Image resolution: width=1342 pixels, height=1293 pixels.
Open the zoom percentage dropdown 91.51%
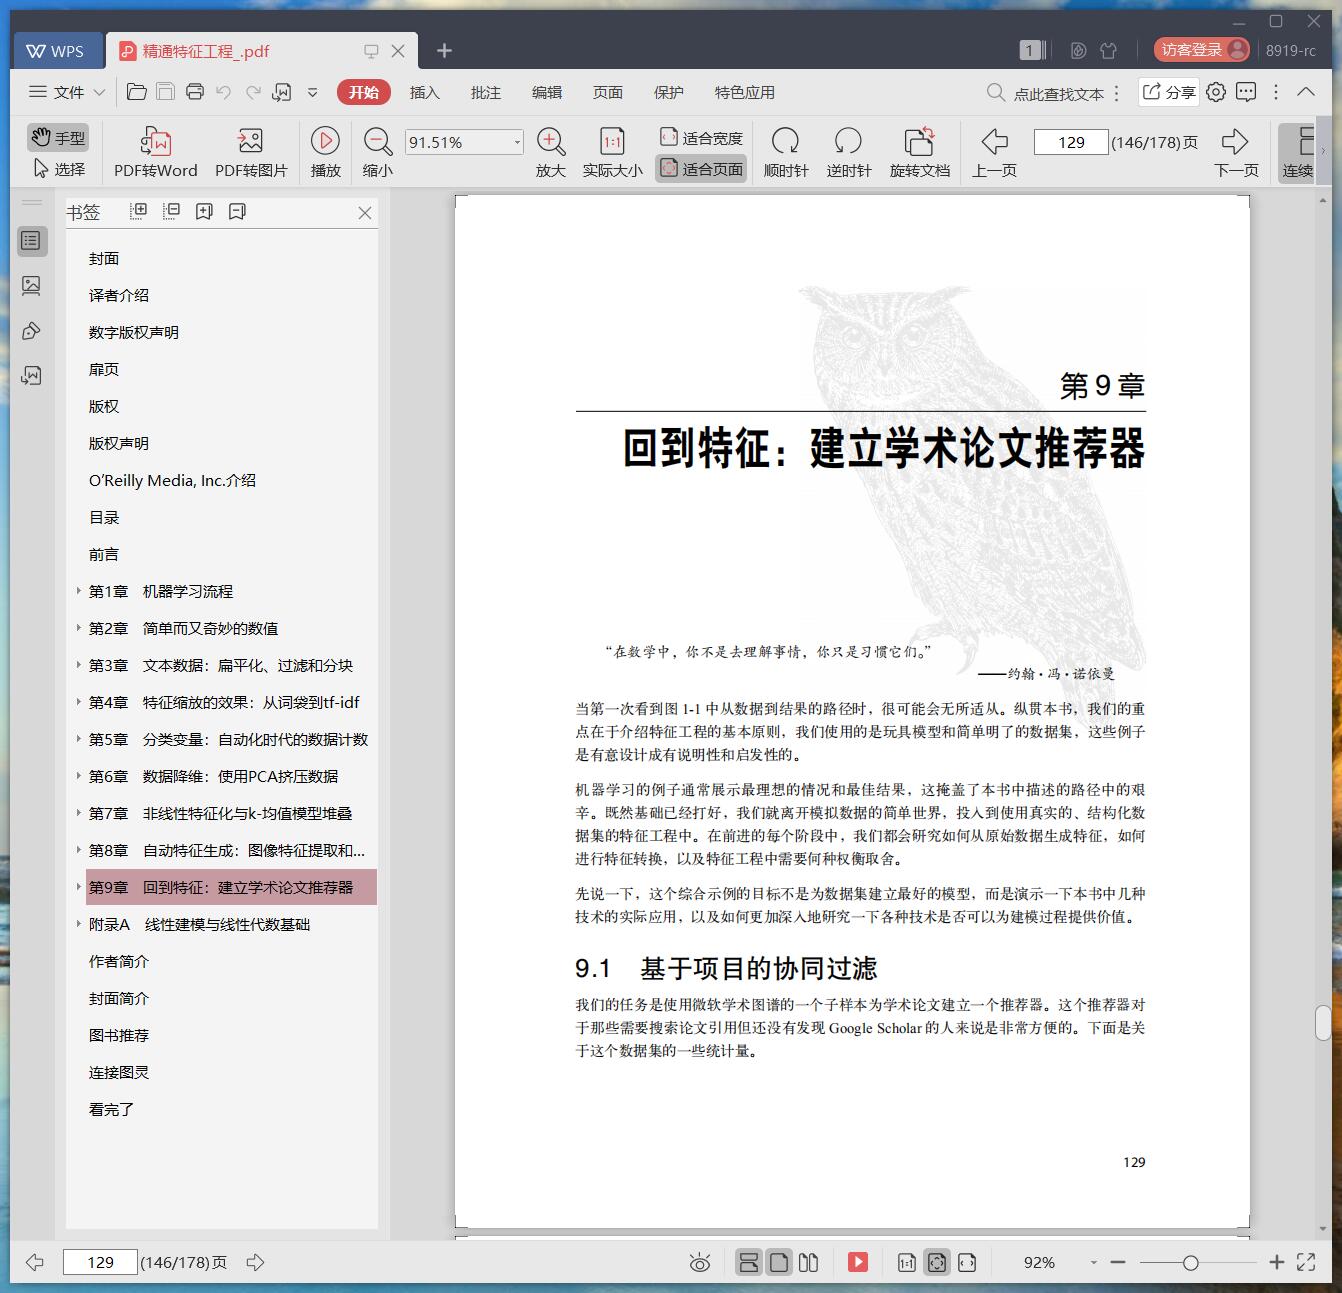[517, 142]
